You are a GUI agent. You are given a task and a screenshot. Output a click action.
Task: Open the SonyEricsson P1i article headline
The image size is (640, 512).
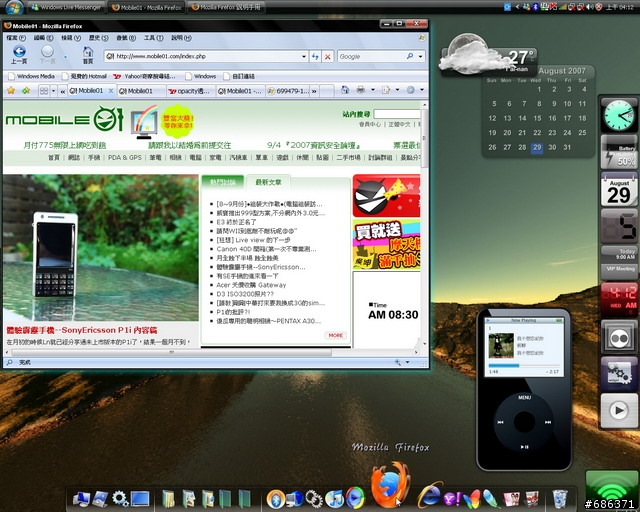pyautogui.click(x=82, y=330)
